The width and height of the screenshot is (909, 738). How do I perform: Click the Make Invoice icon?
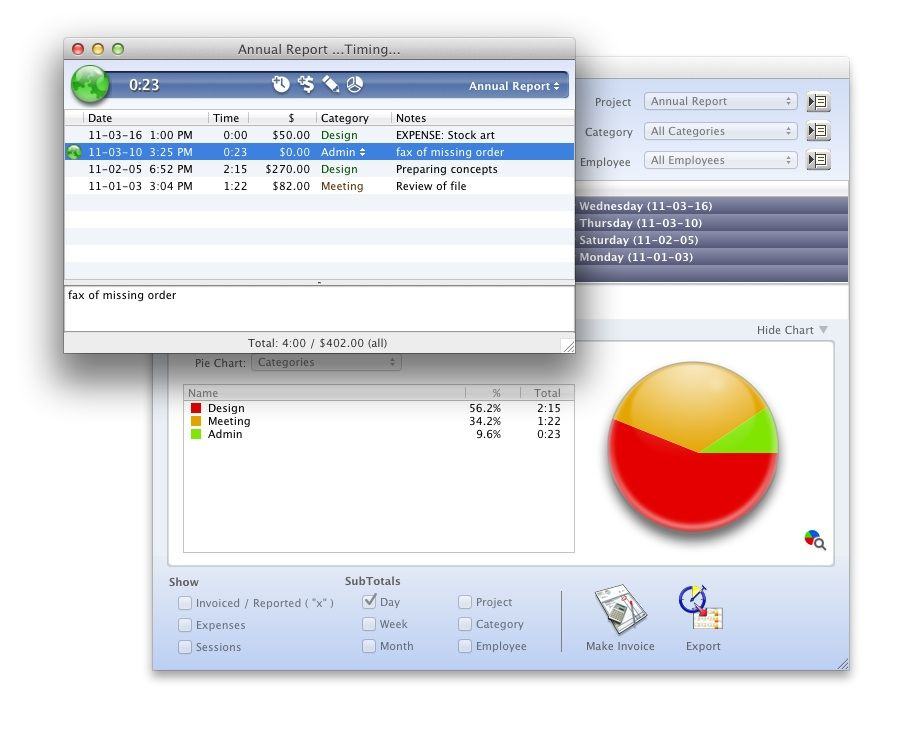(620, 610)
